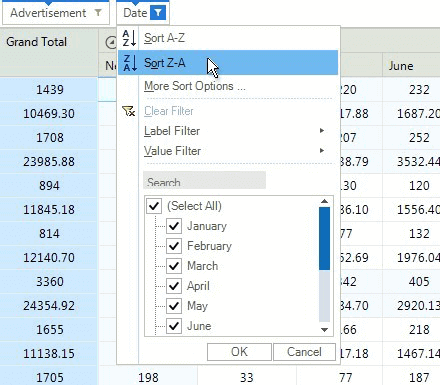440x385 pixels.
Task: Select the Grand Total cell 12140.70
Action: click(49, 257)
